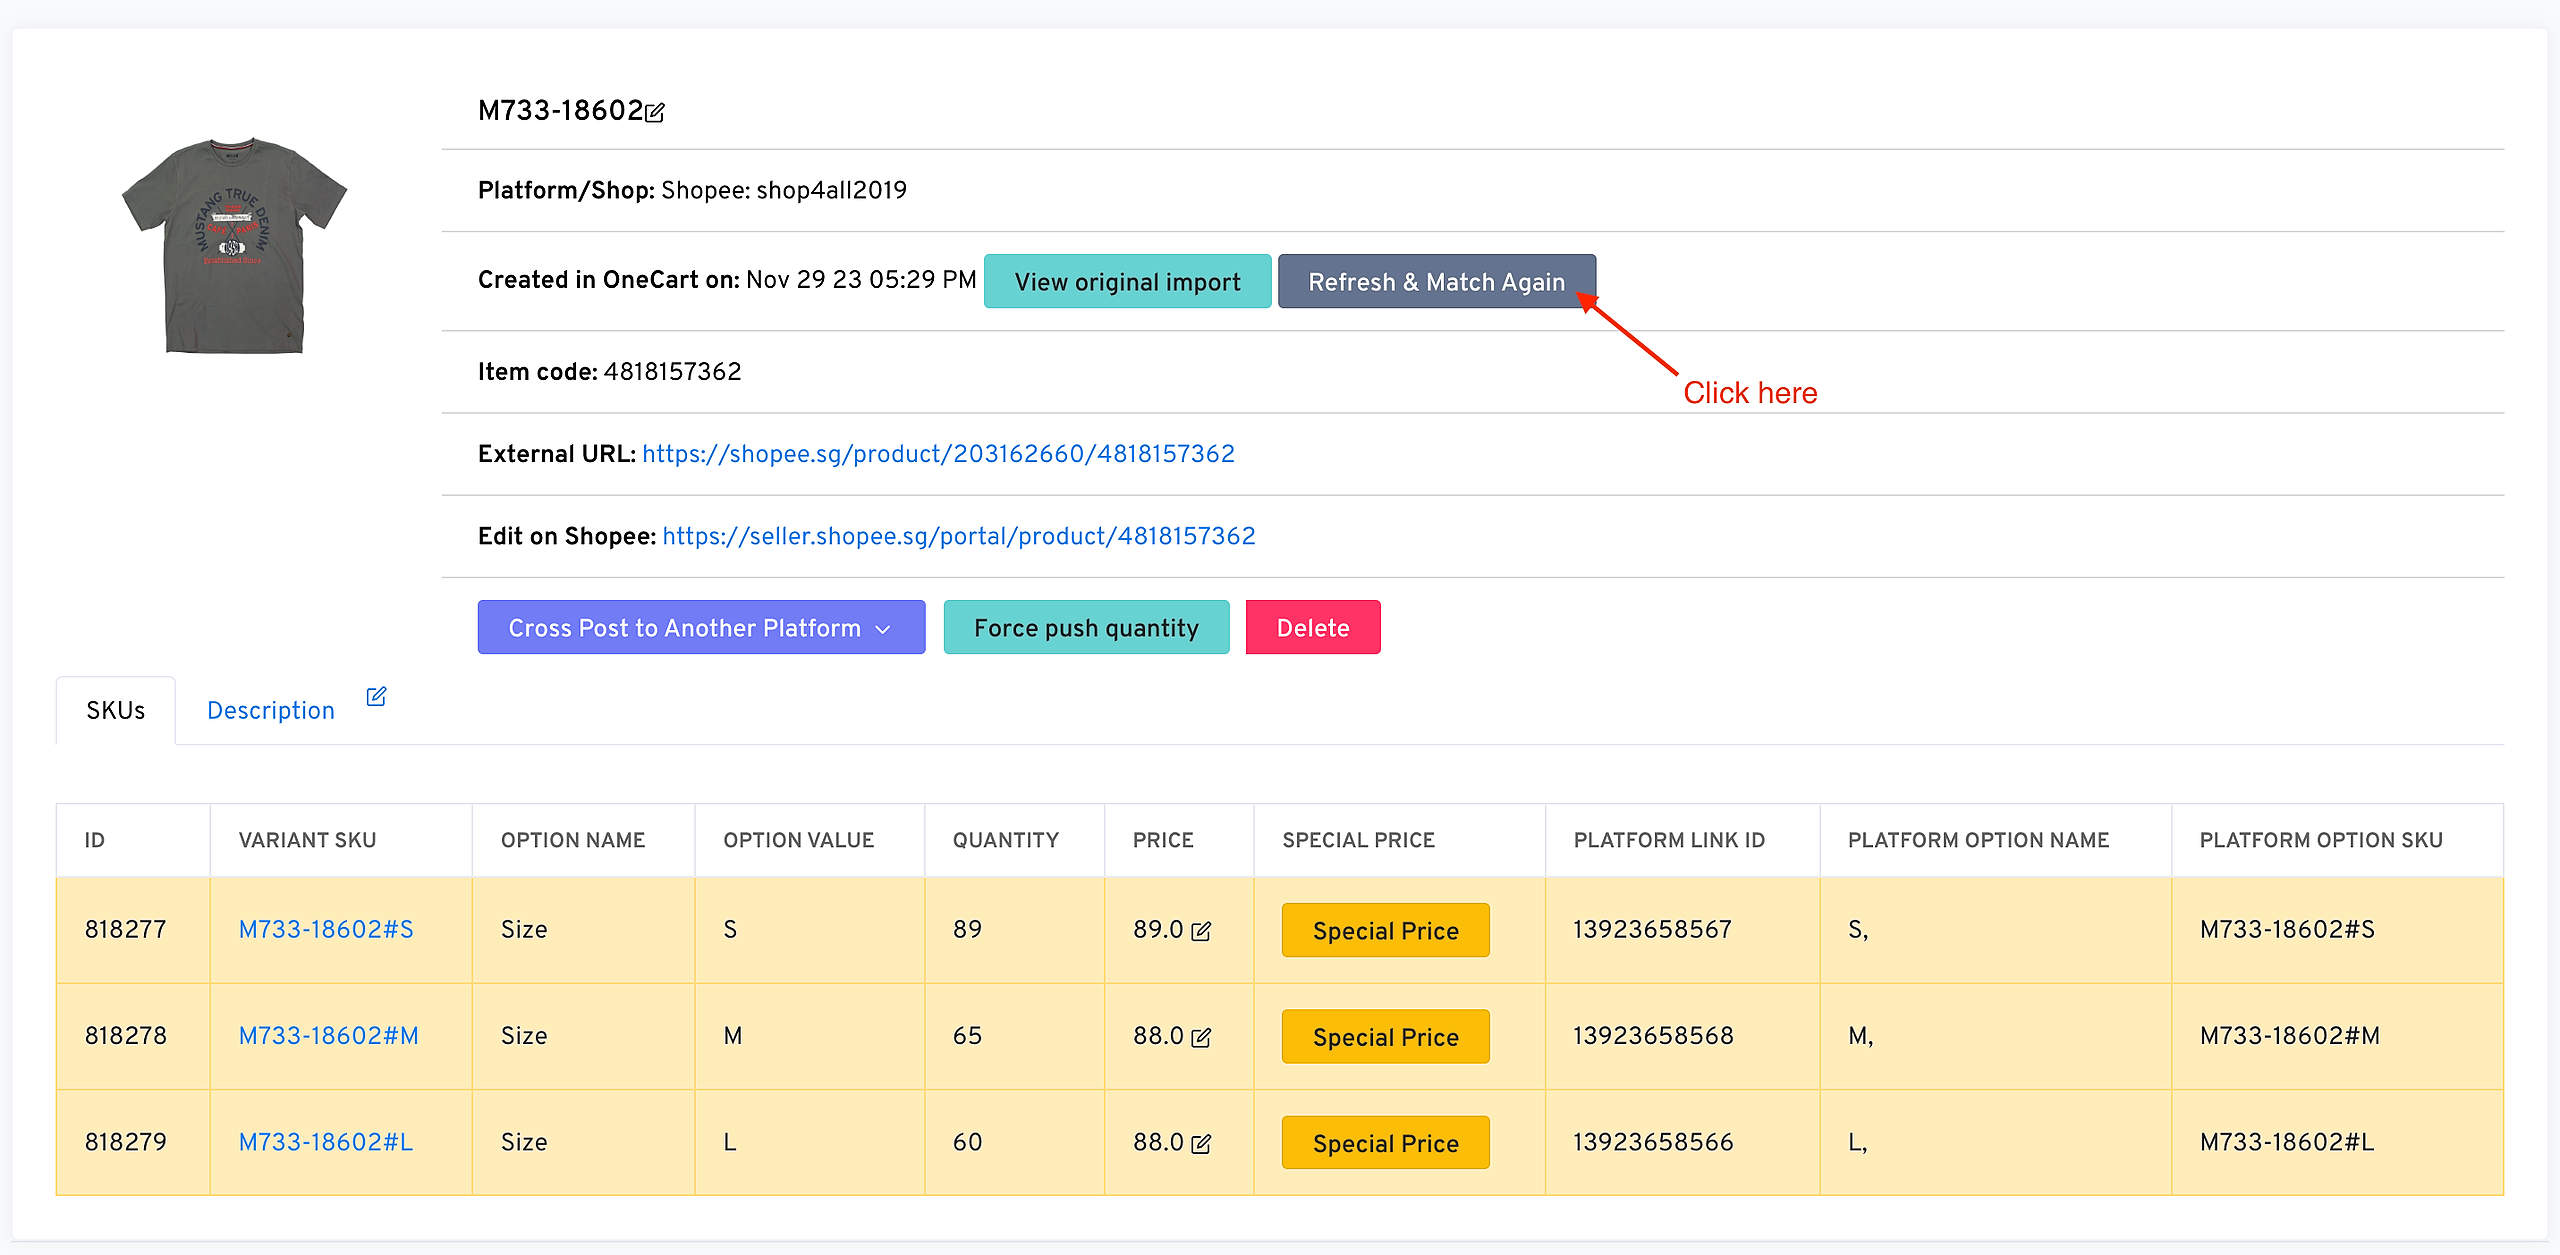Click the red Delete button
Screen dimensions: 2560x1255
click(x=1312, y=628)
